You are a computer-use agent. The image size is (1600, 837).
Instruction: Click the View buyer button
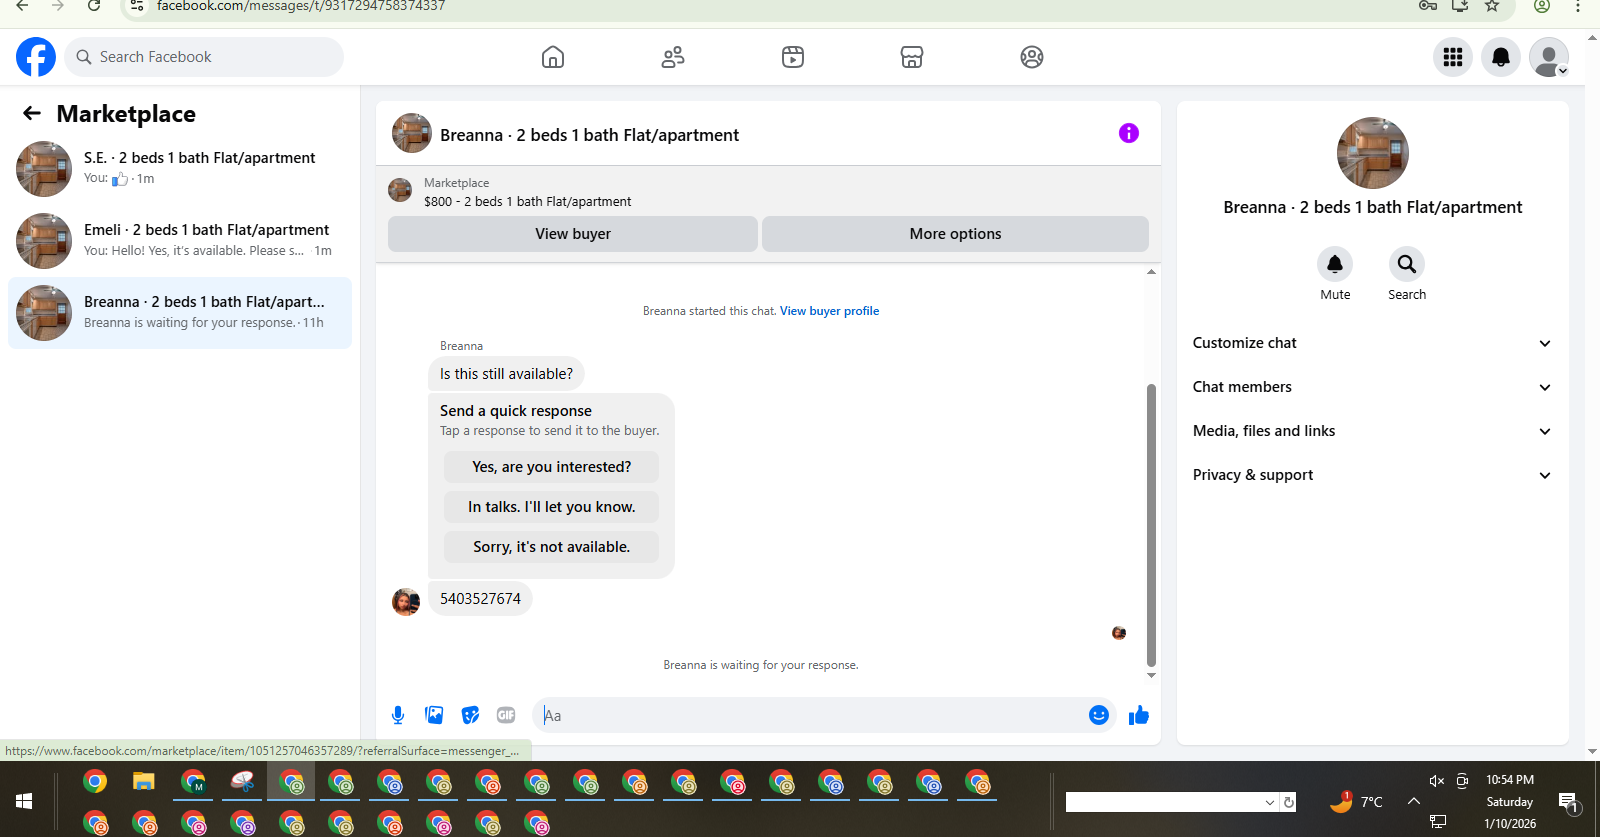click(573, 234)
